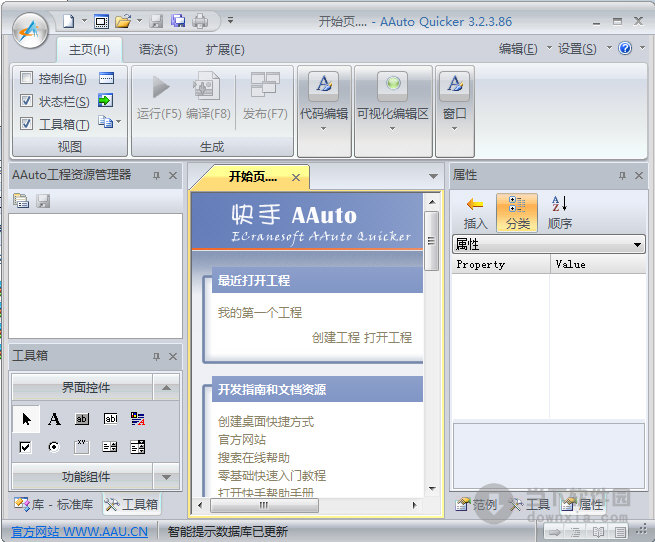Select the checkbox control in toolbox
Image resolution: width=655 pixels, height=542 pixels.
click(25, 447)
